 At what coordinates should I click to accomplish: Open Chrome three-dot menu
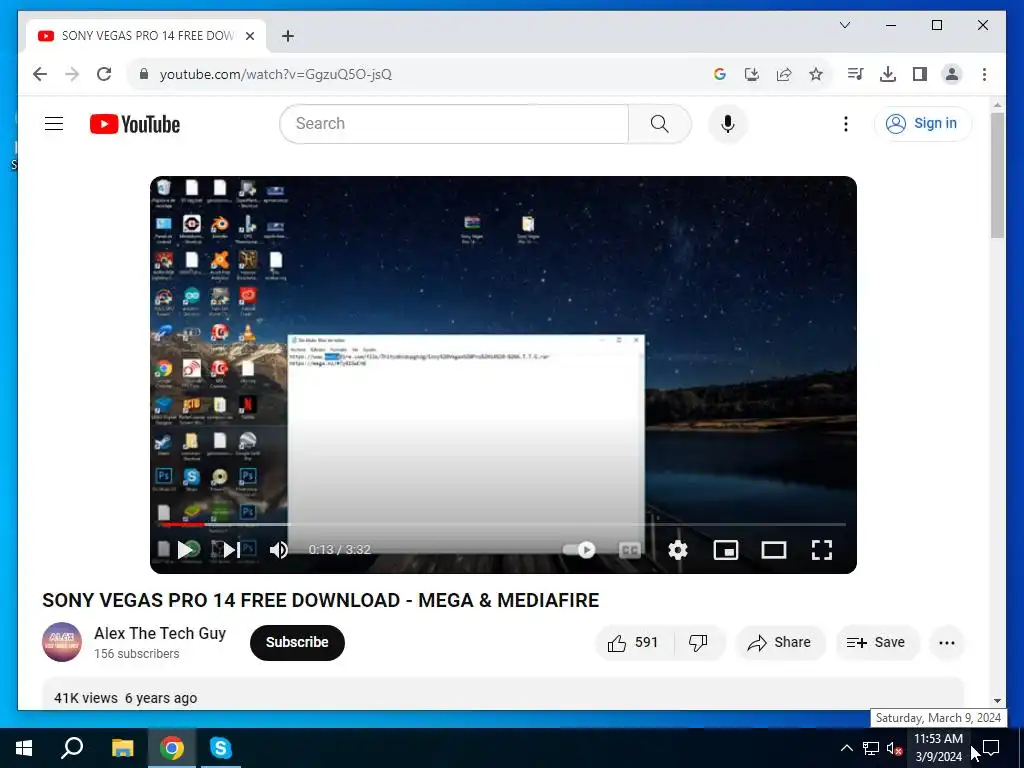(984, 74)
